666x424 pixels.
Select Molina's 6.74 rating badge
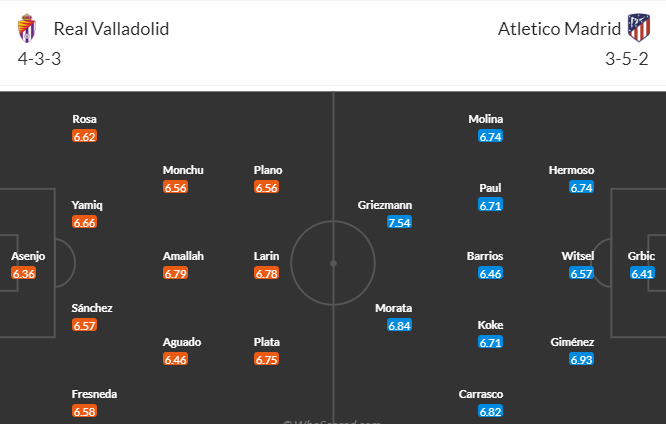pyautogui.click(x=491, y=136)
